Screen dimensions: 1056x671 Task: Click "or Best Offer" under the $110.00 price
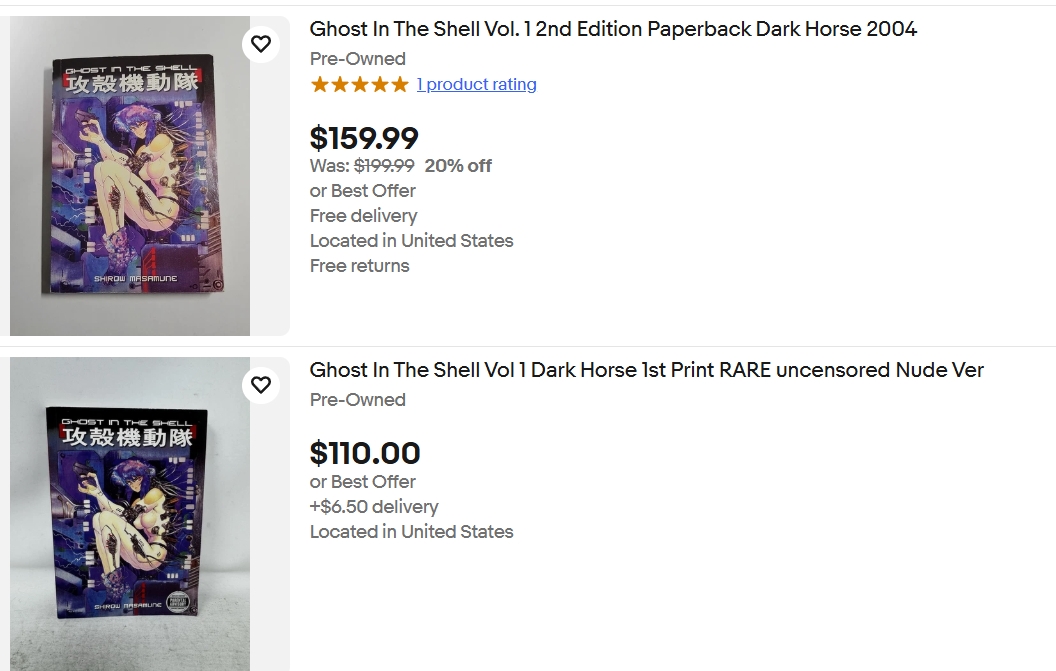point(362,482)
